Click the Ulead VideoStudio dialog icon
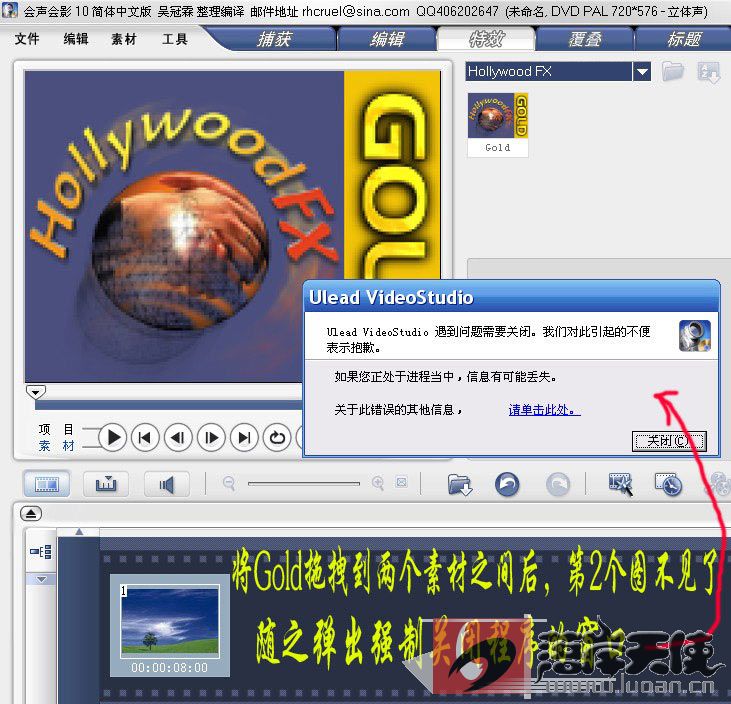Screen dimensions: 731x704 tap(695, 336)
